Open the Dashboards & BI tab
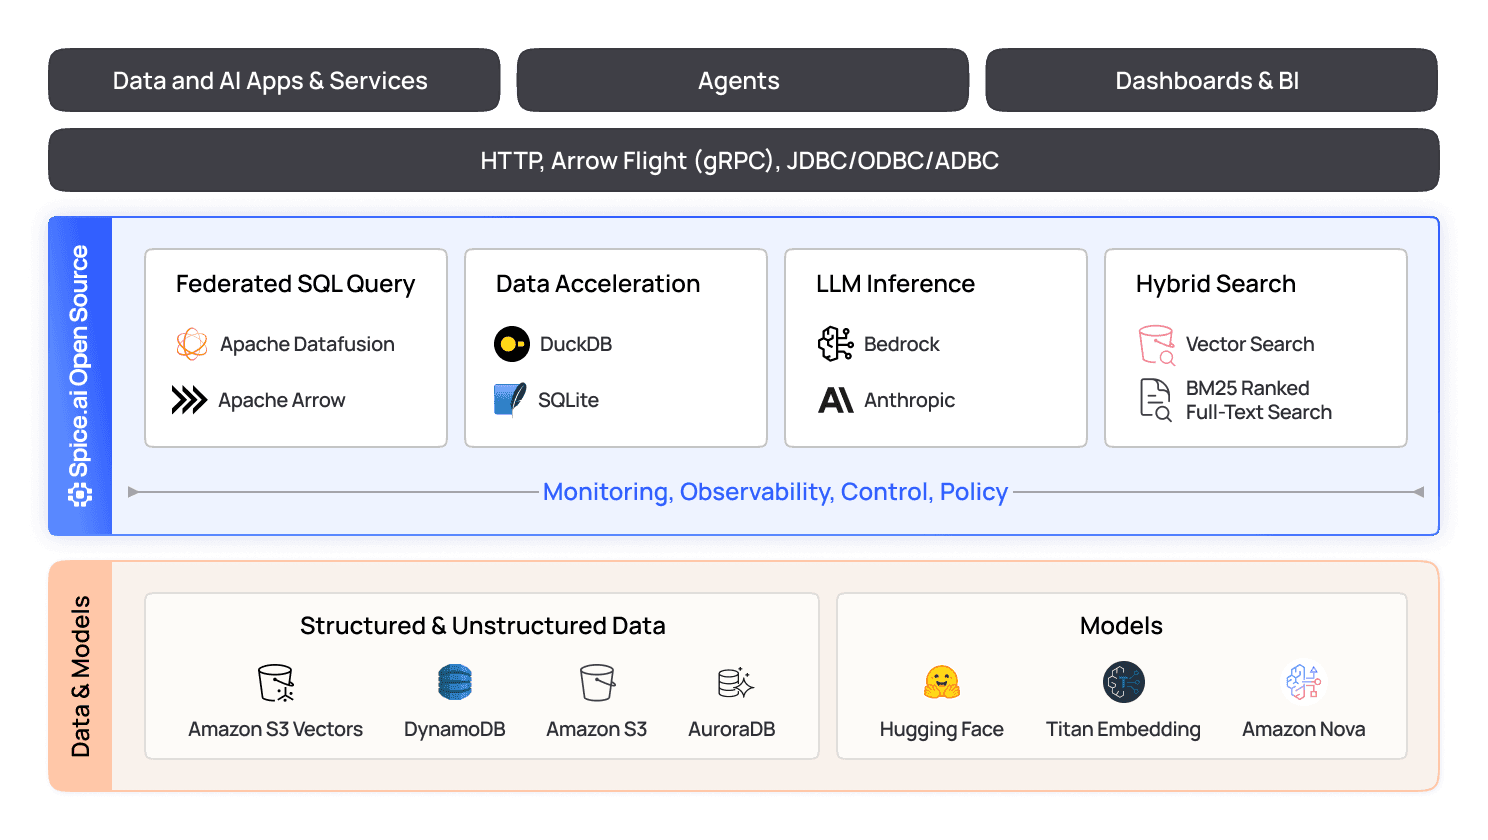This screenshot has width=1488, height=840. pos(1211,80)
